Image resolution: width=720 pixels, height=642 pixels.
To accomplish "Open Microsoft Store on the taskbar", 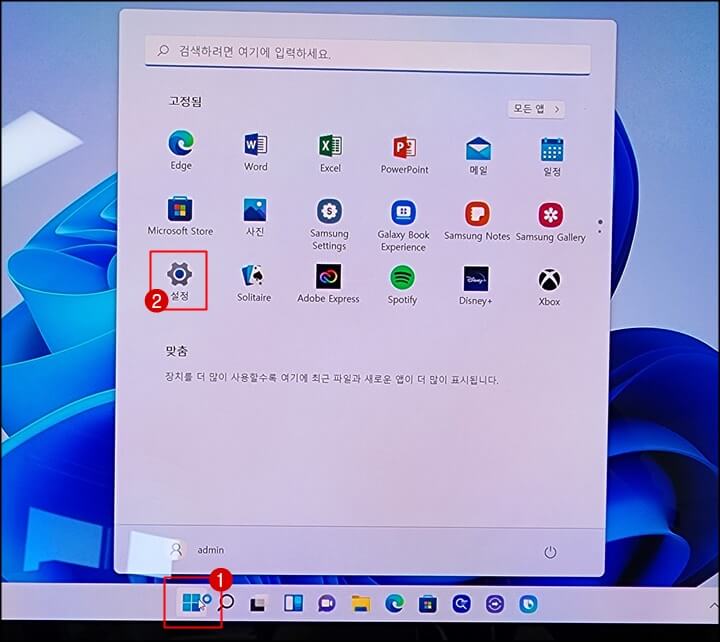I will click(428, 604).
